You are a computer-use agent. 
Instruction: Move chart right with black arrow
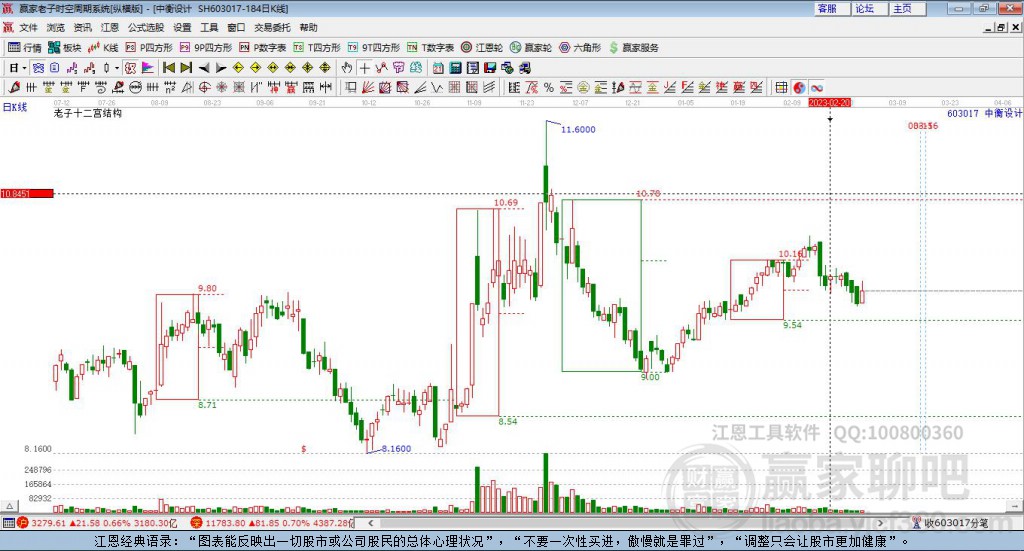click(221, 68)
